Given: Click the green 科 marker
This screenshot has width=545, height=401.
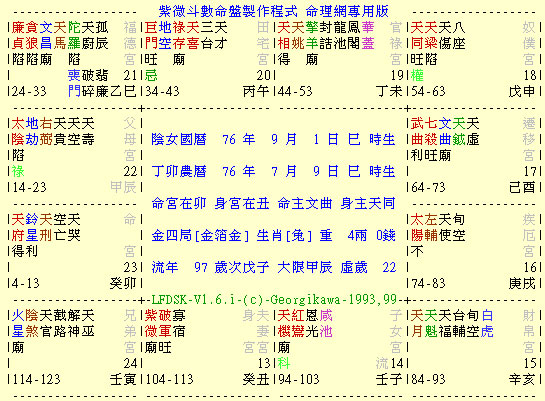Looking at the screenshot, I should click(x=284, y=363).
